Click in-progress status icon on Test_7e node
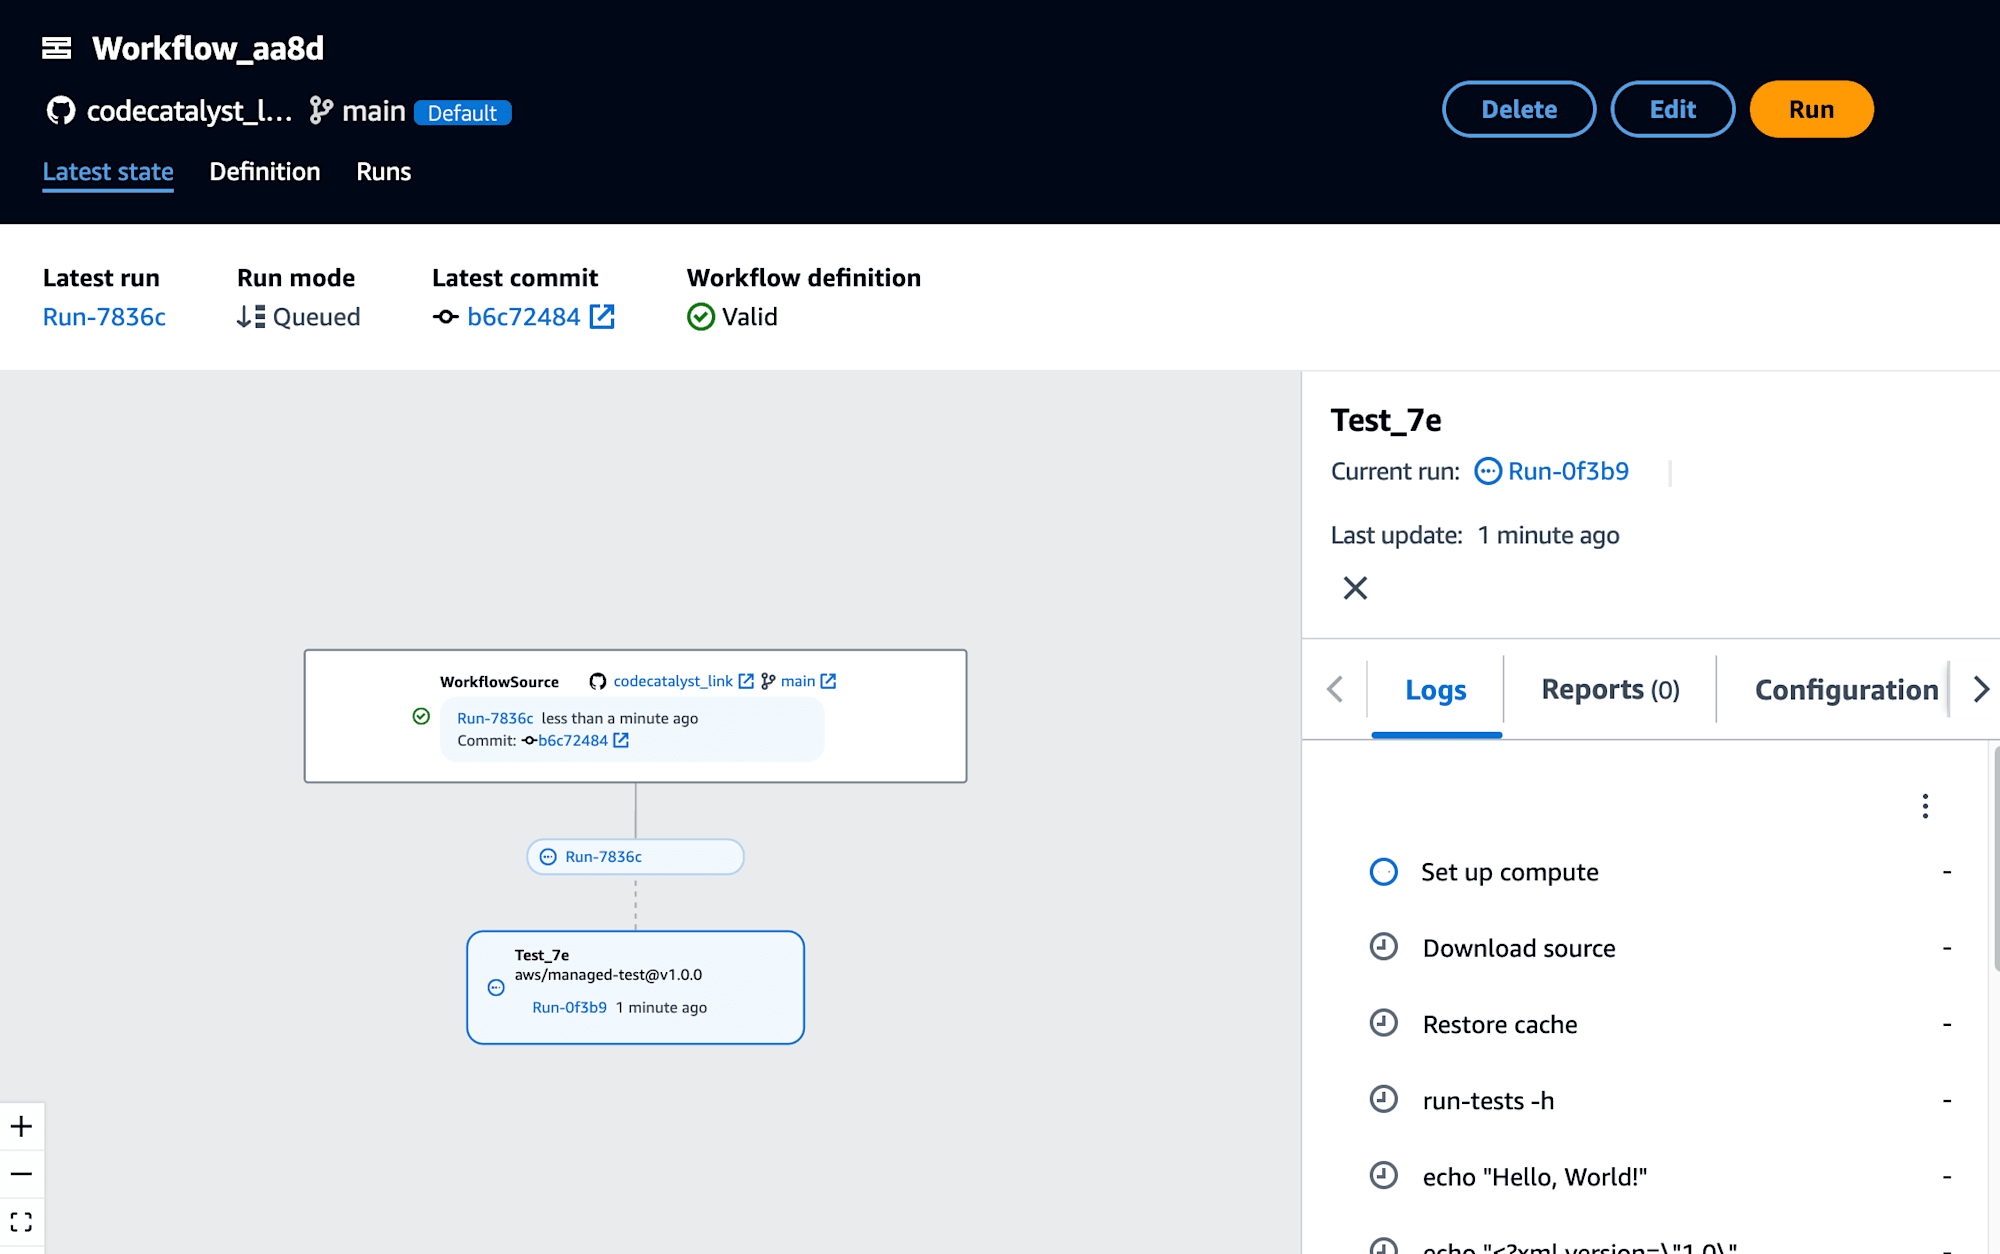Viewport: 2000px width, 1254px height. [496, 988]
